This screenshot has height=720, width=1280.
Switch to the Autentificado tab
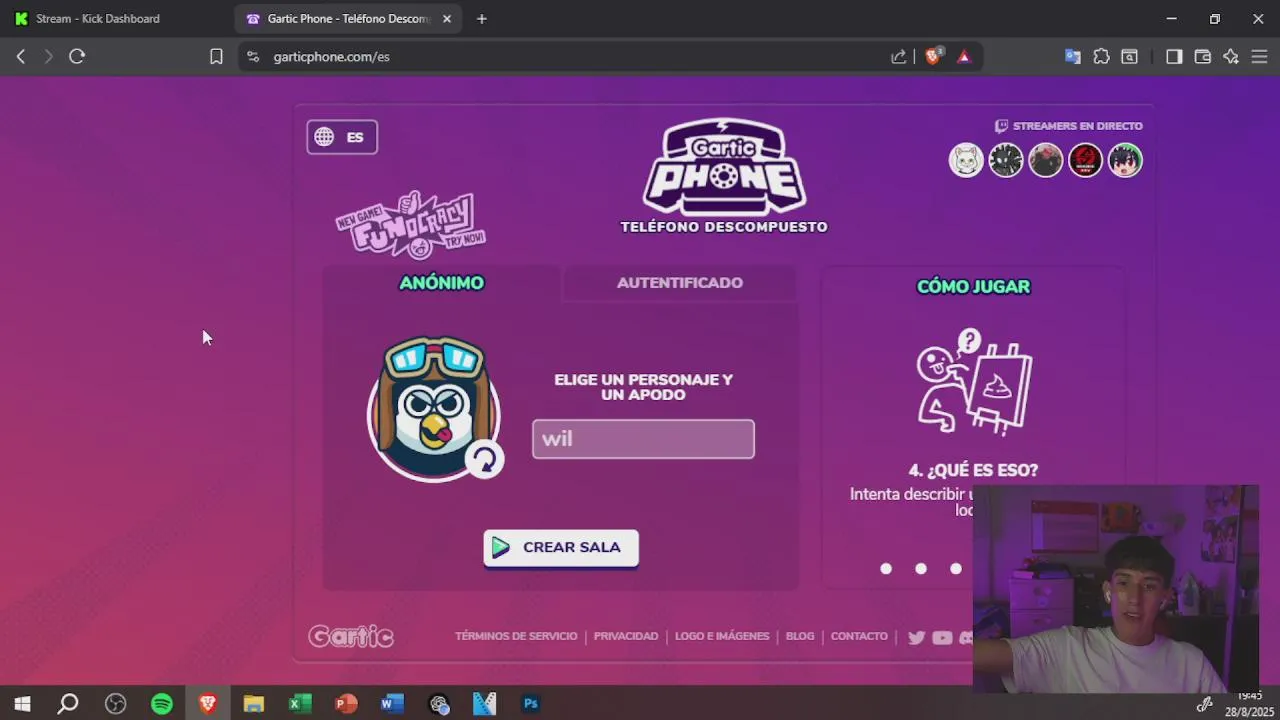680,283
